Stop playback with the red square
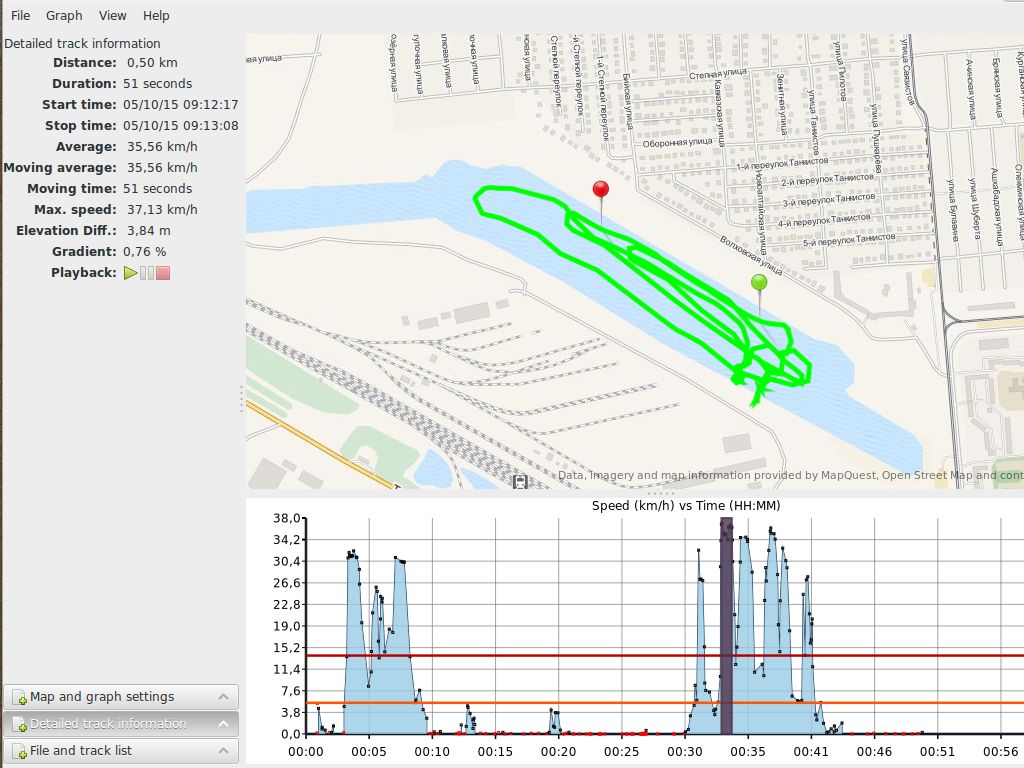 [163, 273]
